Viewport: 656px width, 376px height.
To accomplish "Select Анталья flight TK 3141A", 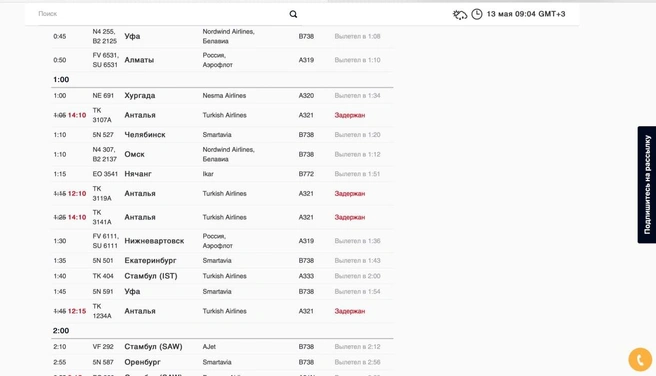I will point(222,217).
